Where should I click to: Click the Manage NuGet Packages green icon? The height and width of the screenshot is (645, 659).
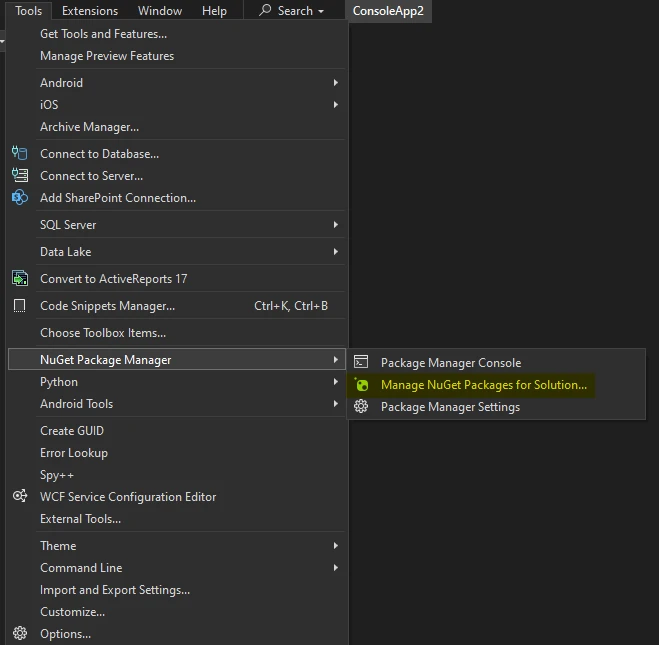[361, 385]
